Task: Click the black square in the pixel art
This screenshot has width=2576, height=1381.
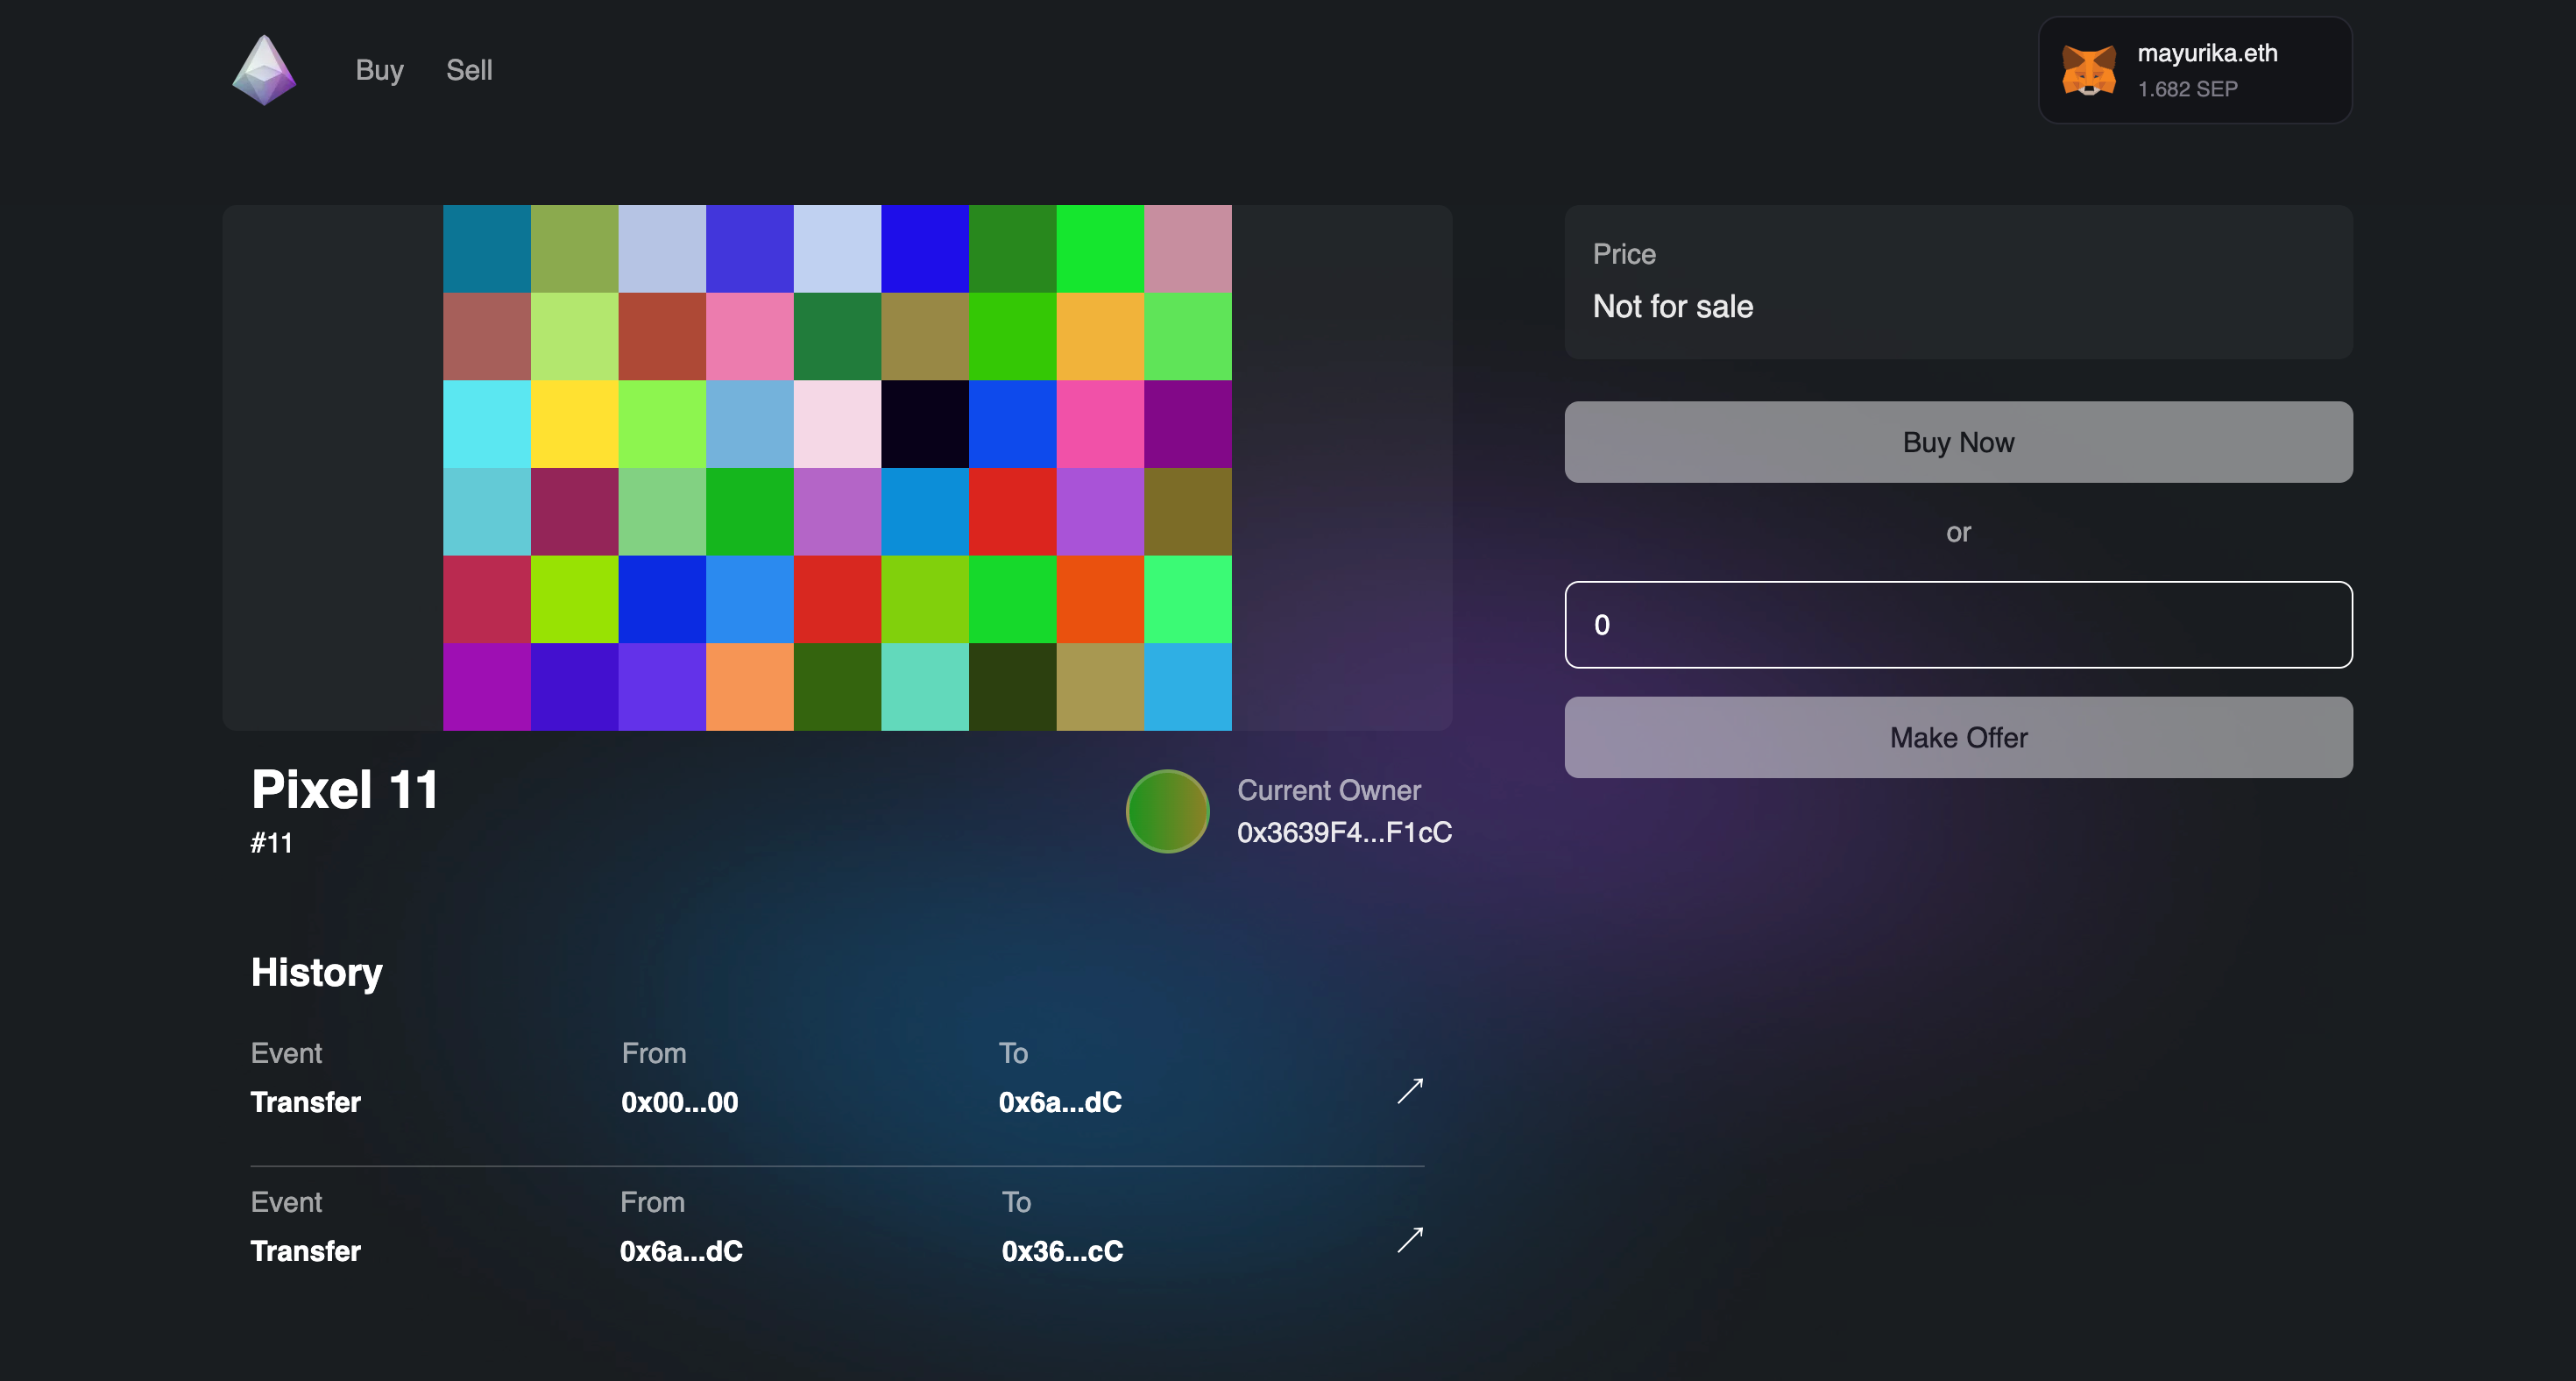Action: point(924,424)
